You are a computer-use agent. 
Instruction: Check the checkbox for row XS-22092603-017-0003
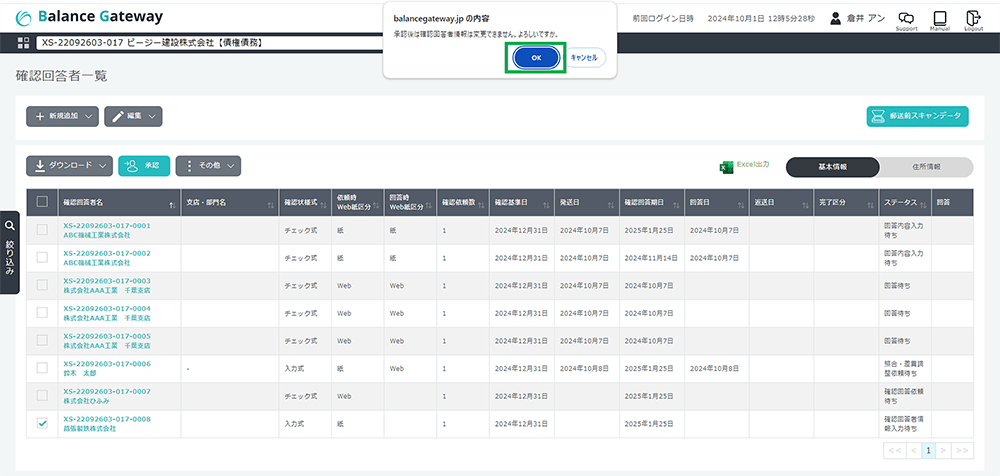tap(42, 286)
